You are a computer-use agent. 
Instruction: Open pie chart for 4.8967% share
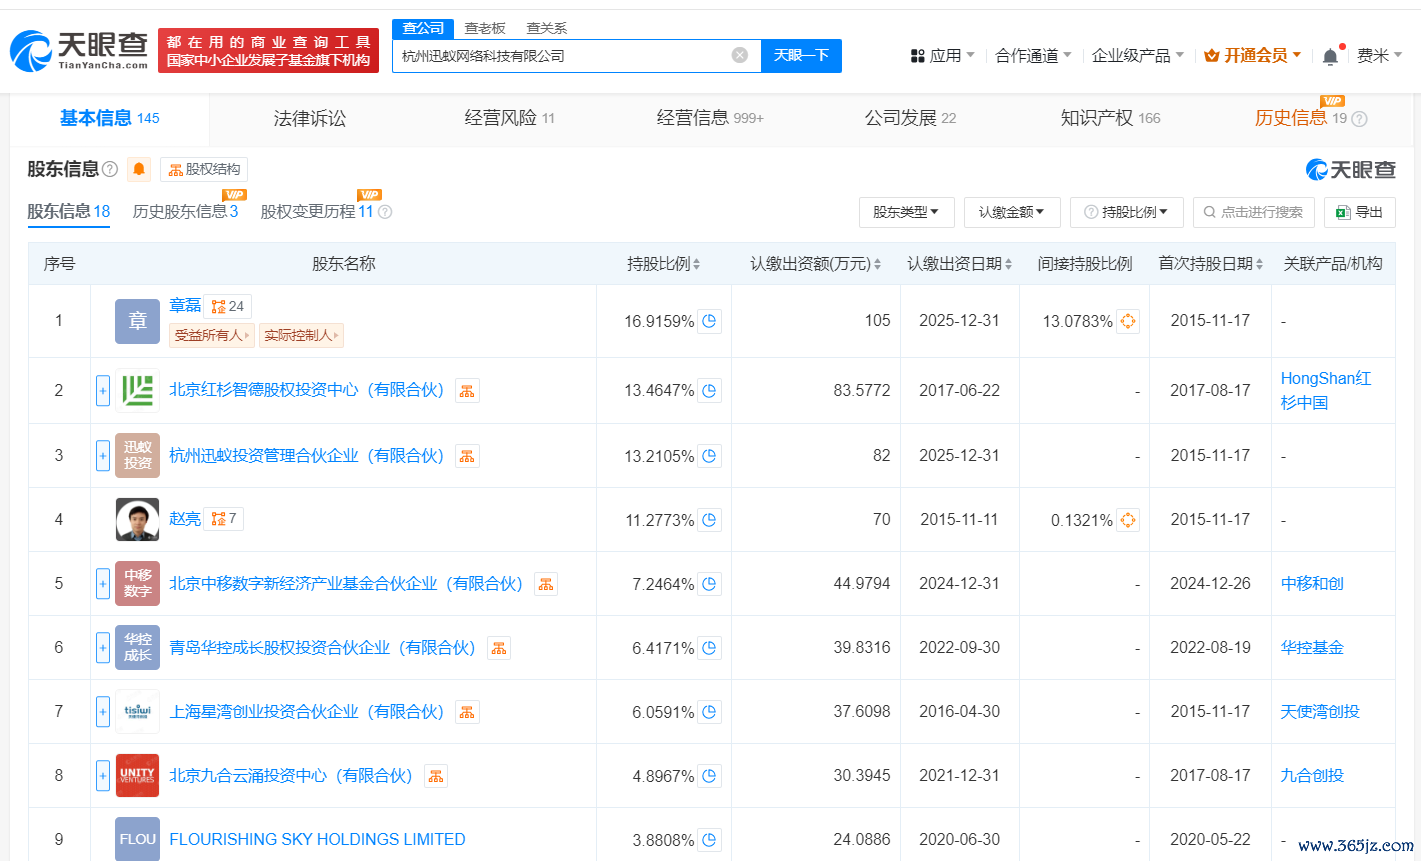pyautogui.click(x=709, y=776)
